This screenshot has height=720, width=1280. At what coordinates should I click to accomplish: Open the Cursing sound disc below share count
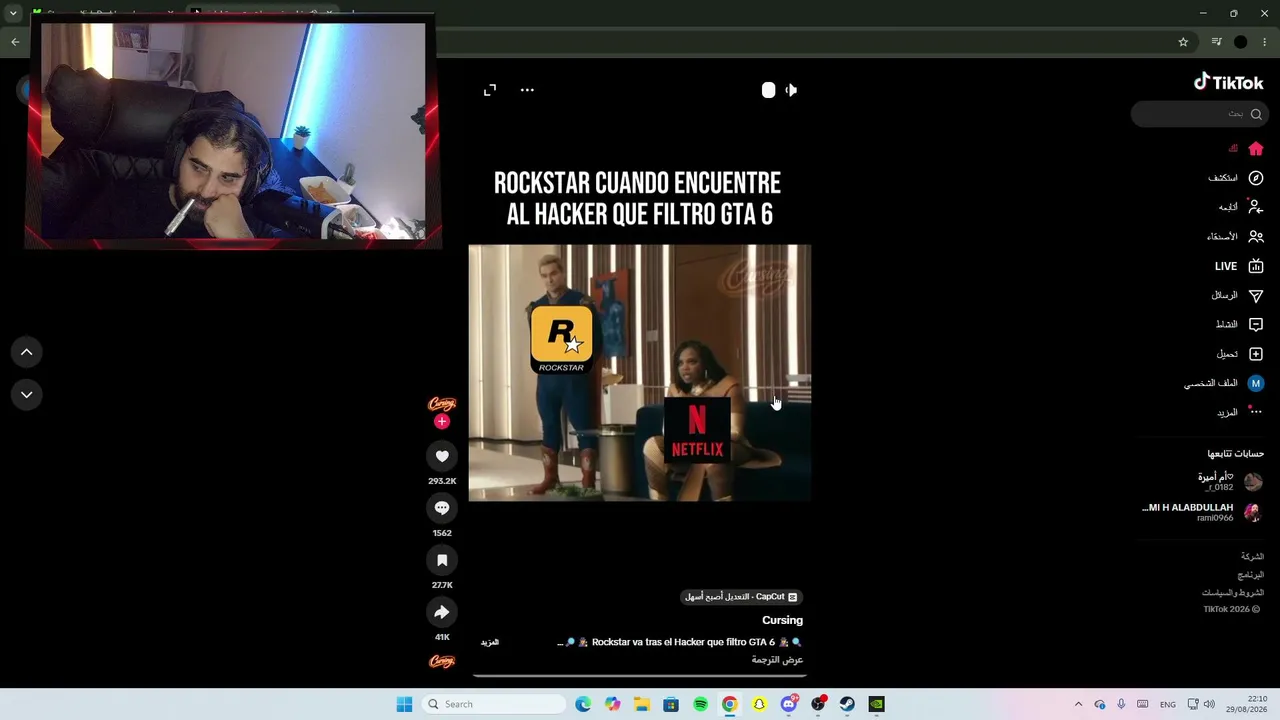tap(442, 661)
